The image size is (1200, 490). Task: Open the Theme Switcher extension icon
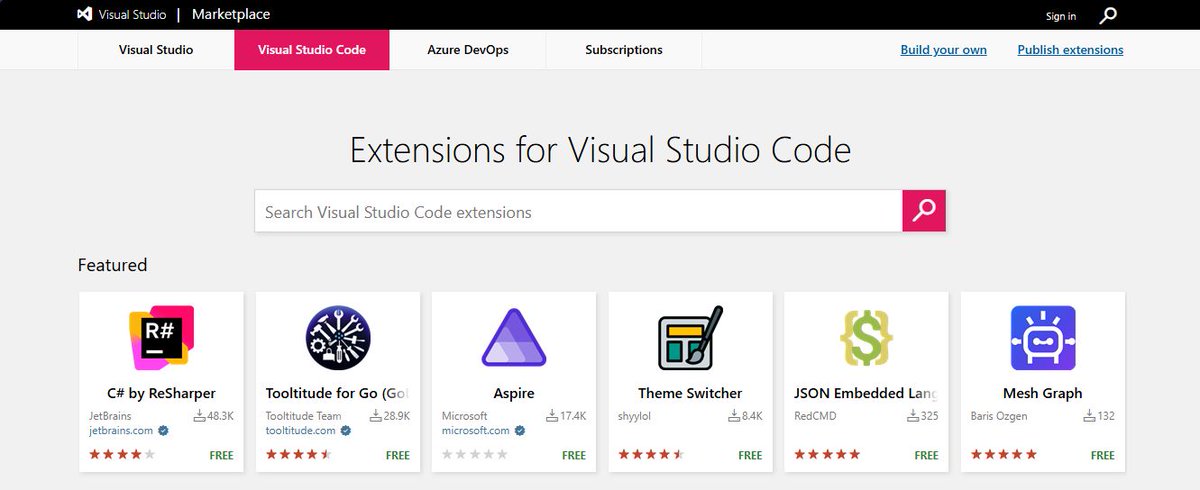690,338
